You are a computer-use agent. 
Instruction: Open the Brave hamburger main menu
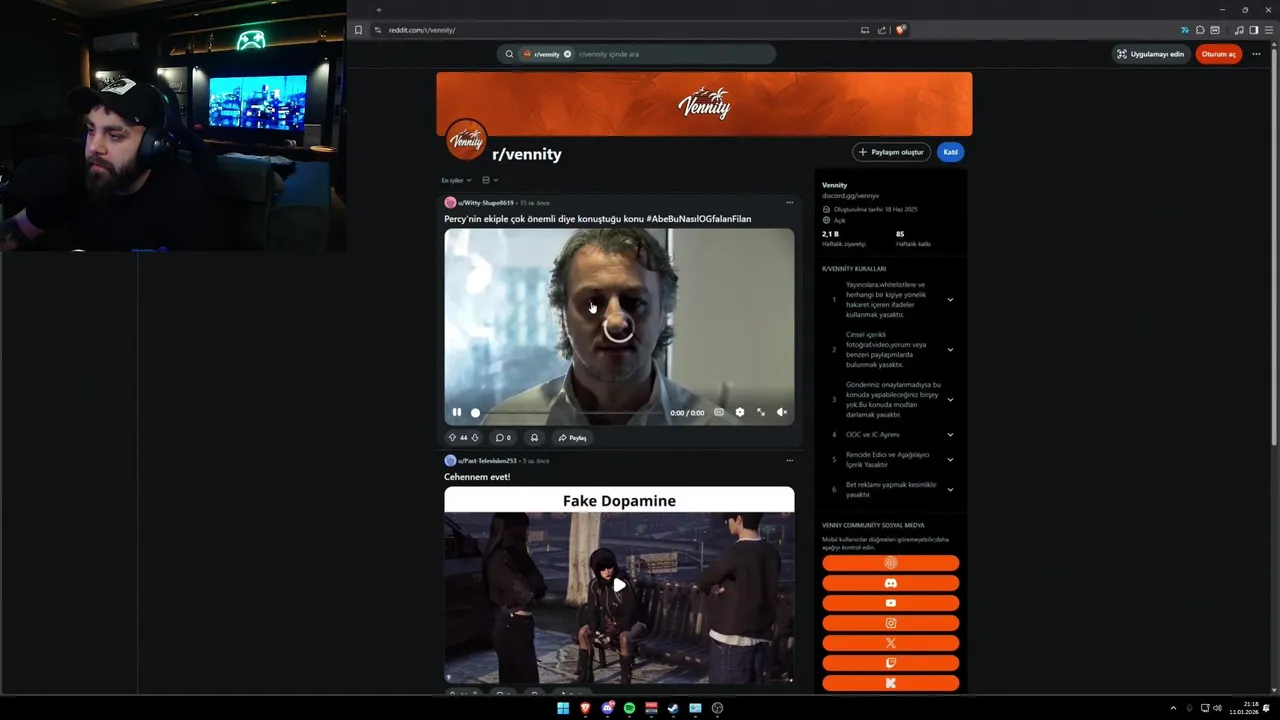coord(1269,30)
